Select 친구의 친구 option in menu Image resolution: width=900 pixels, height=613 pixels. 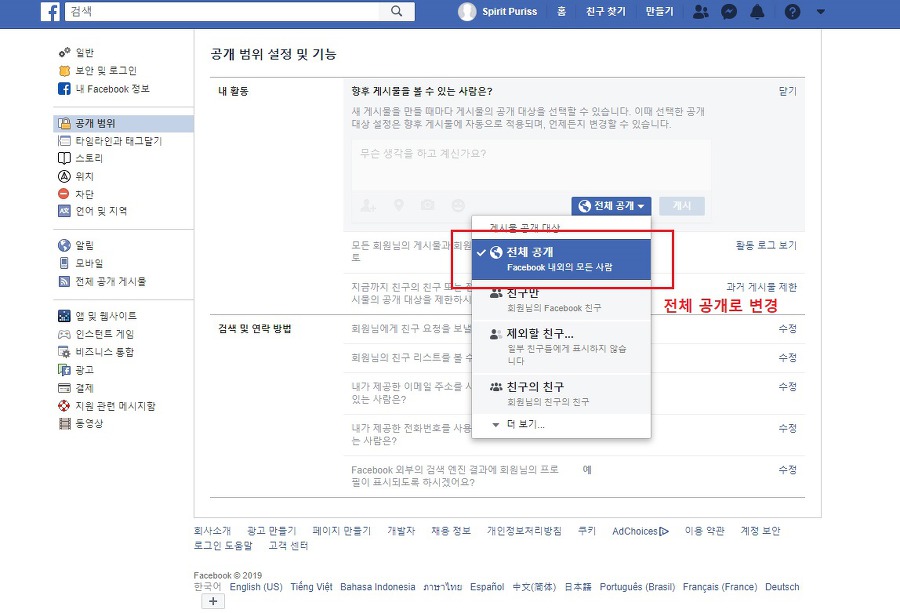point(561,394)
